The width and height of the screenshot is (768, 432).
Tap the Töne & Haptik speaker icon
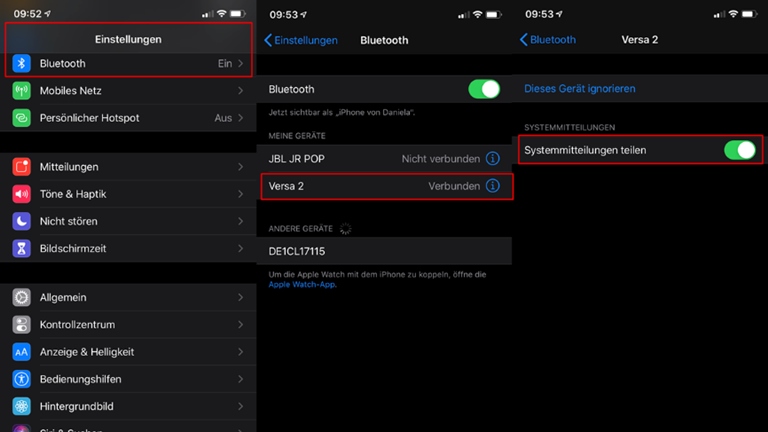click(x=22, y=194)
